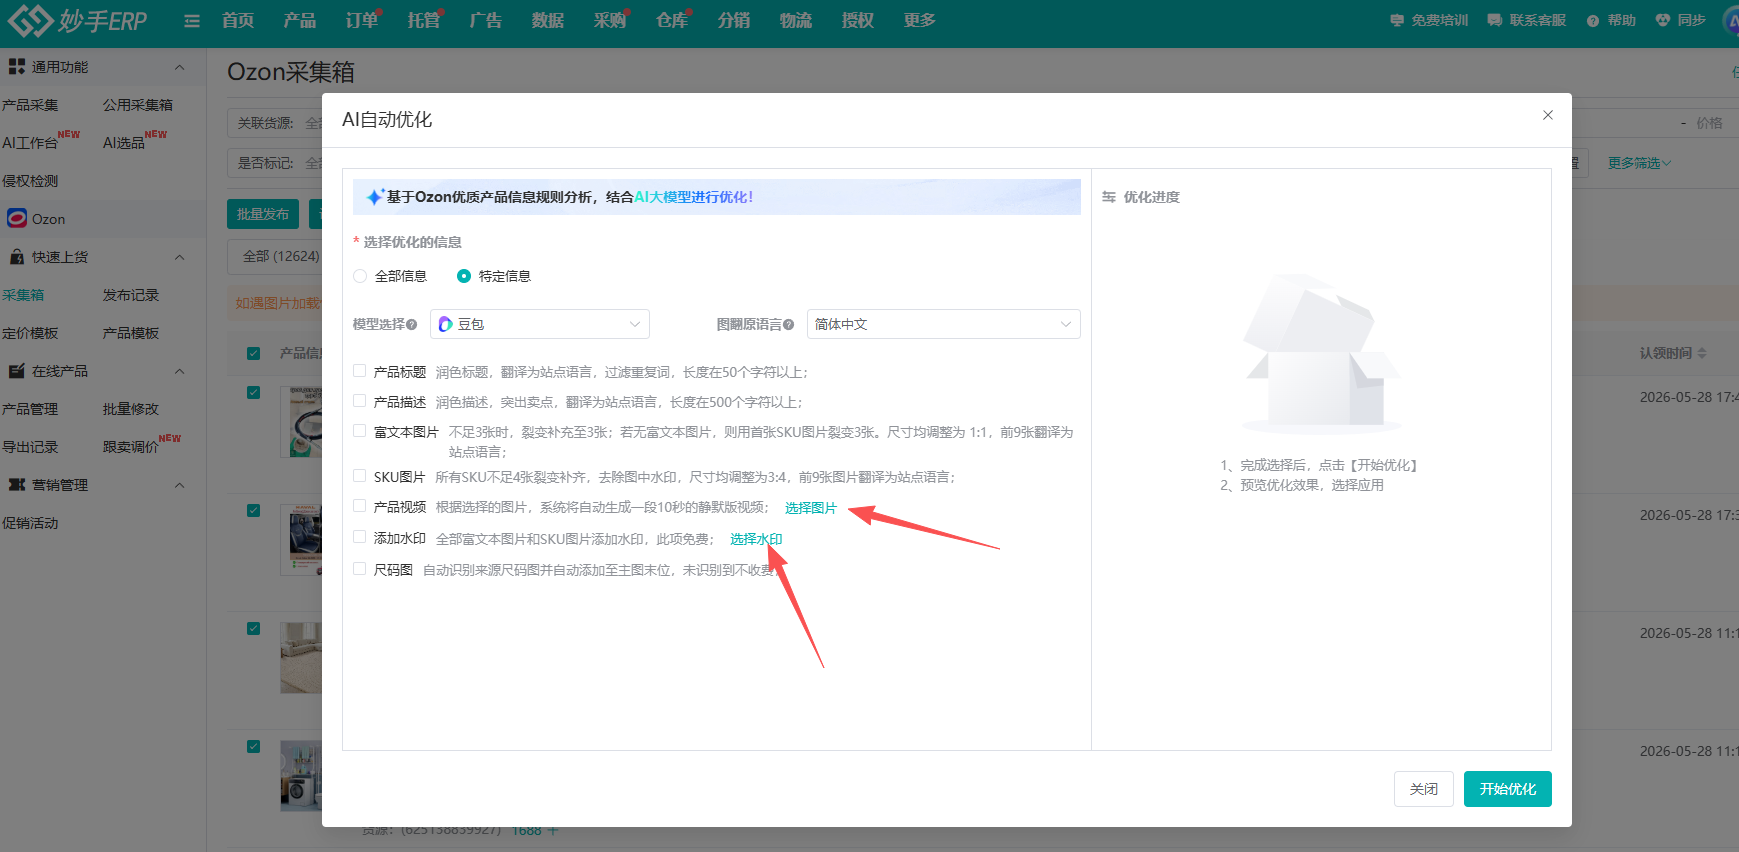The height and width of the screenshot is (852, 1739).
Task: Expand 更多筛选 filter options
Action: pyautogui.click(x=1639, y=163)
